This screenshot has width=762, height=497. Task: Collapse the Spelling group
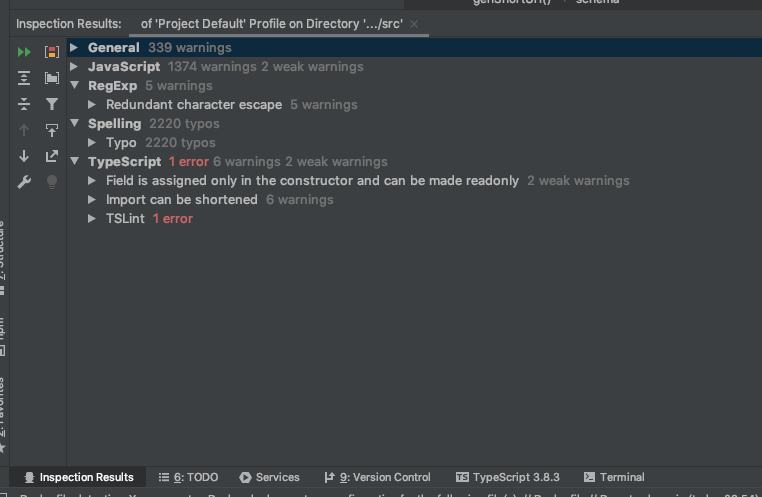(x=75, y=123)
